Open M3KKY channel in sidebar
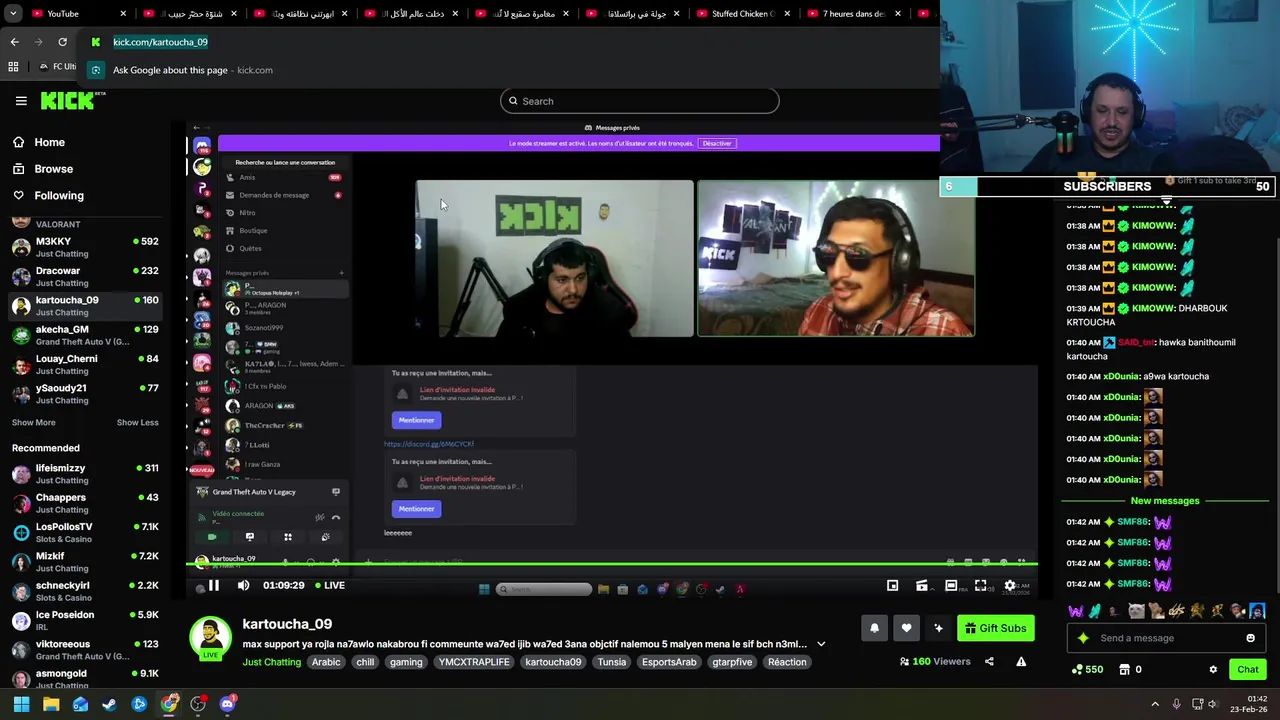Viewport: 1280px width, 720px height. (85, 247)
